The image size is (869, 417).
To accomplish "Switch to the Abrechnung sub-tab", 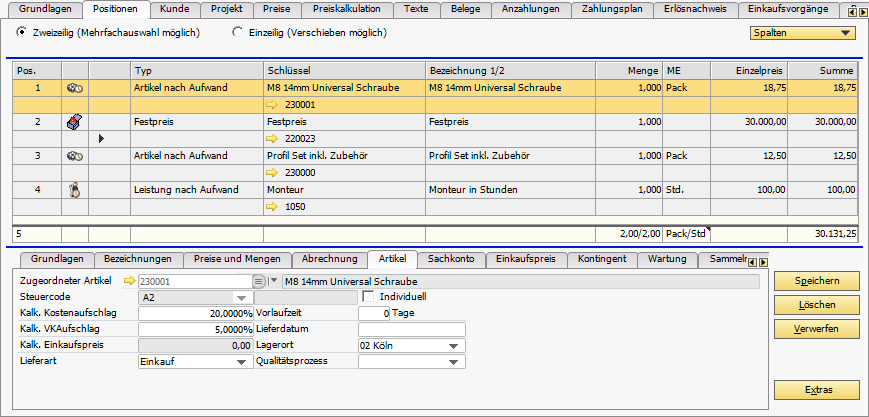I will (329, 259).
